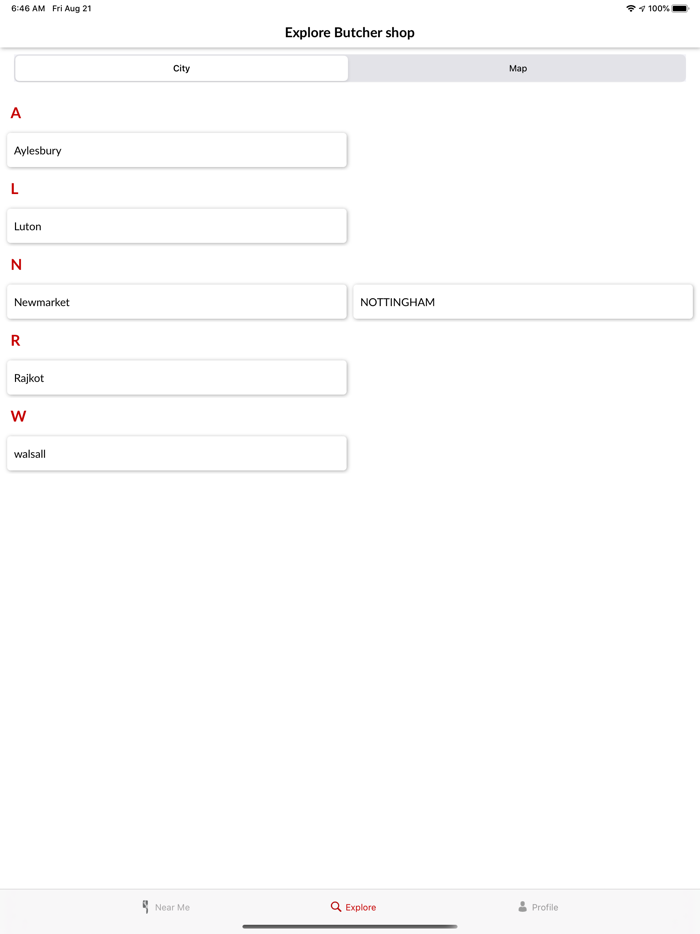Pick Rajkot from the cities
This screenshot has height=934, width=700.
(177, 378)
